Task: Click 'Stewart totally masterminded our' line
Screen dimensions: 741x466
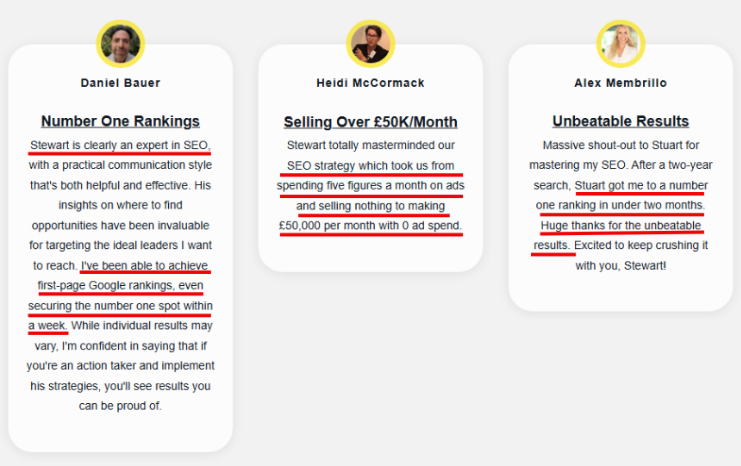Action: click(370, 145)
